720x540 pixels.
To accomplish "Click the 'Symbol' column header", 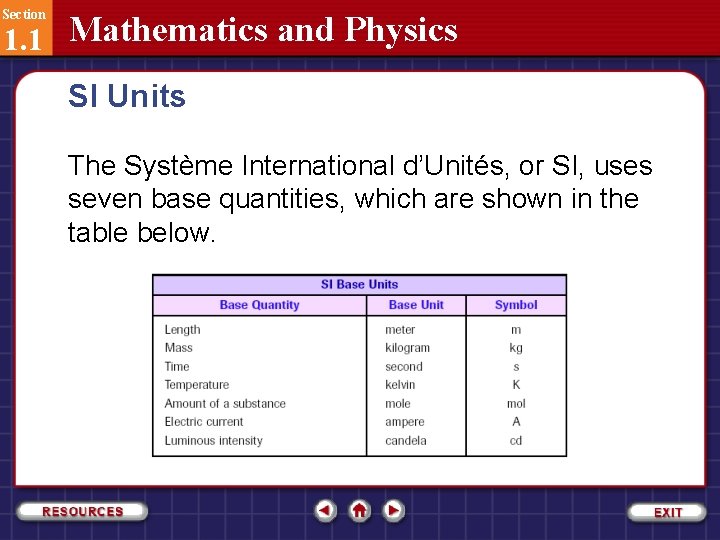I will (516, 305).
